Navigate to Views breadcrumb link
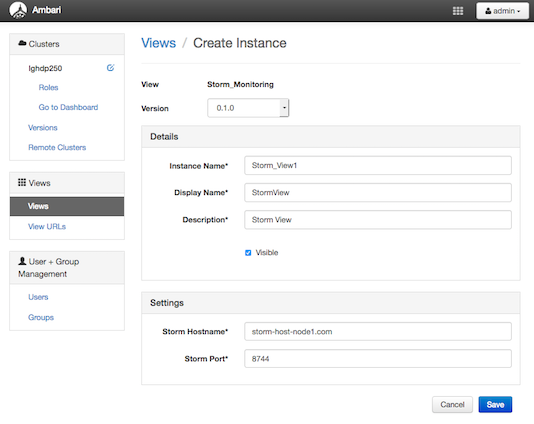The image size is (534, 424). (159, 43)
